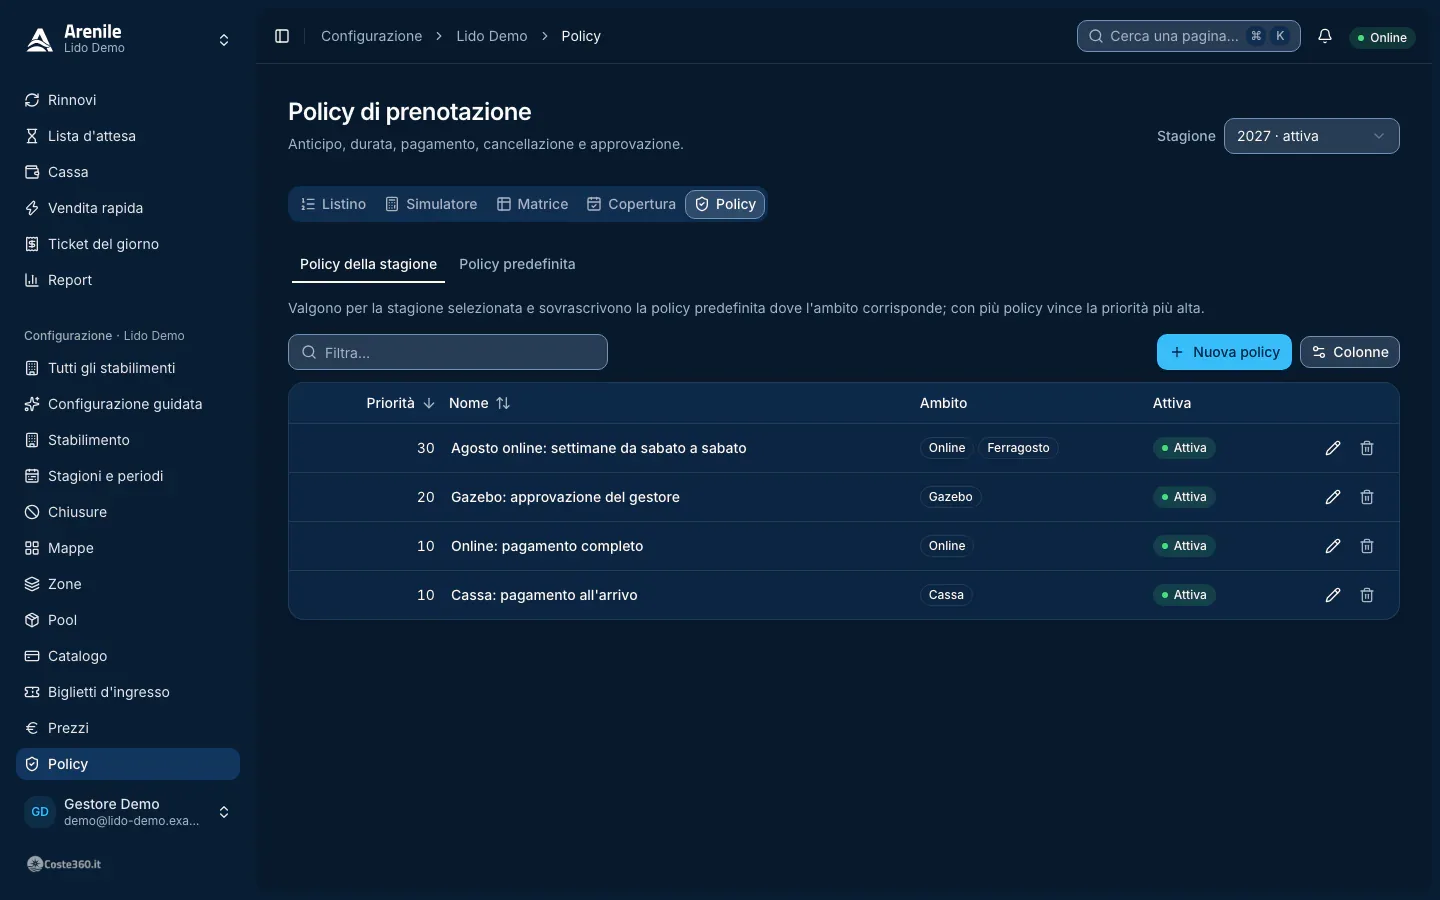The height and width of the screenshot is (900, 1440).
Task: Focus the Filtra policy filter field
Action: (x=448, y=352)
